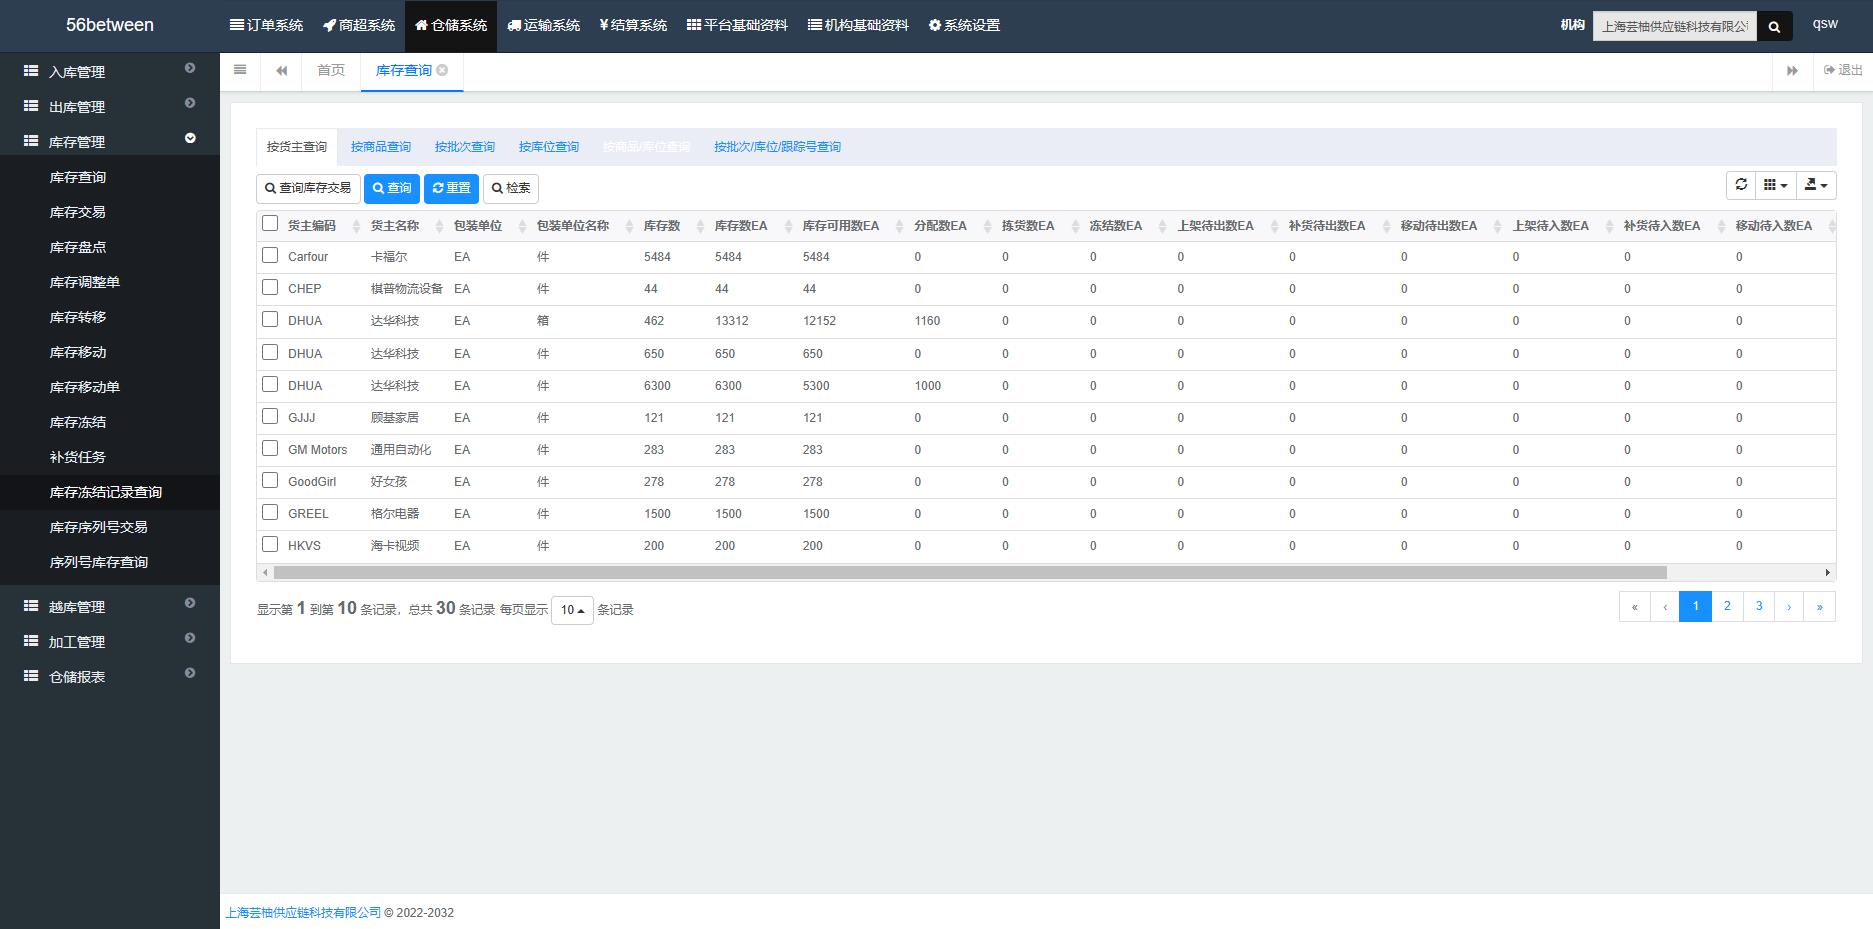
Task: Check the HKVS row checkbox
Action: (x=270, y=545)
